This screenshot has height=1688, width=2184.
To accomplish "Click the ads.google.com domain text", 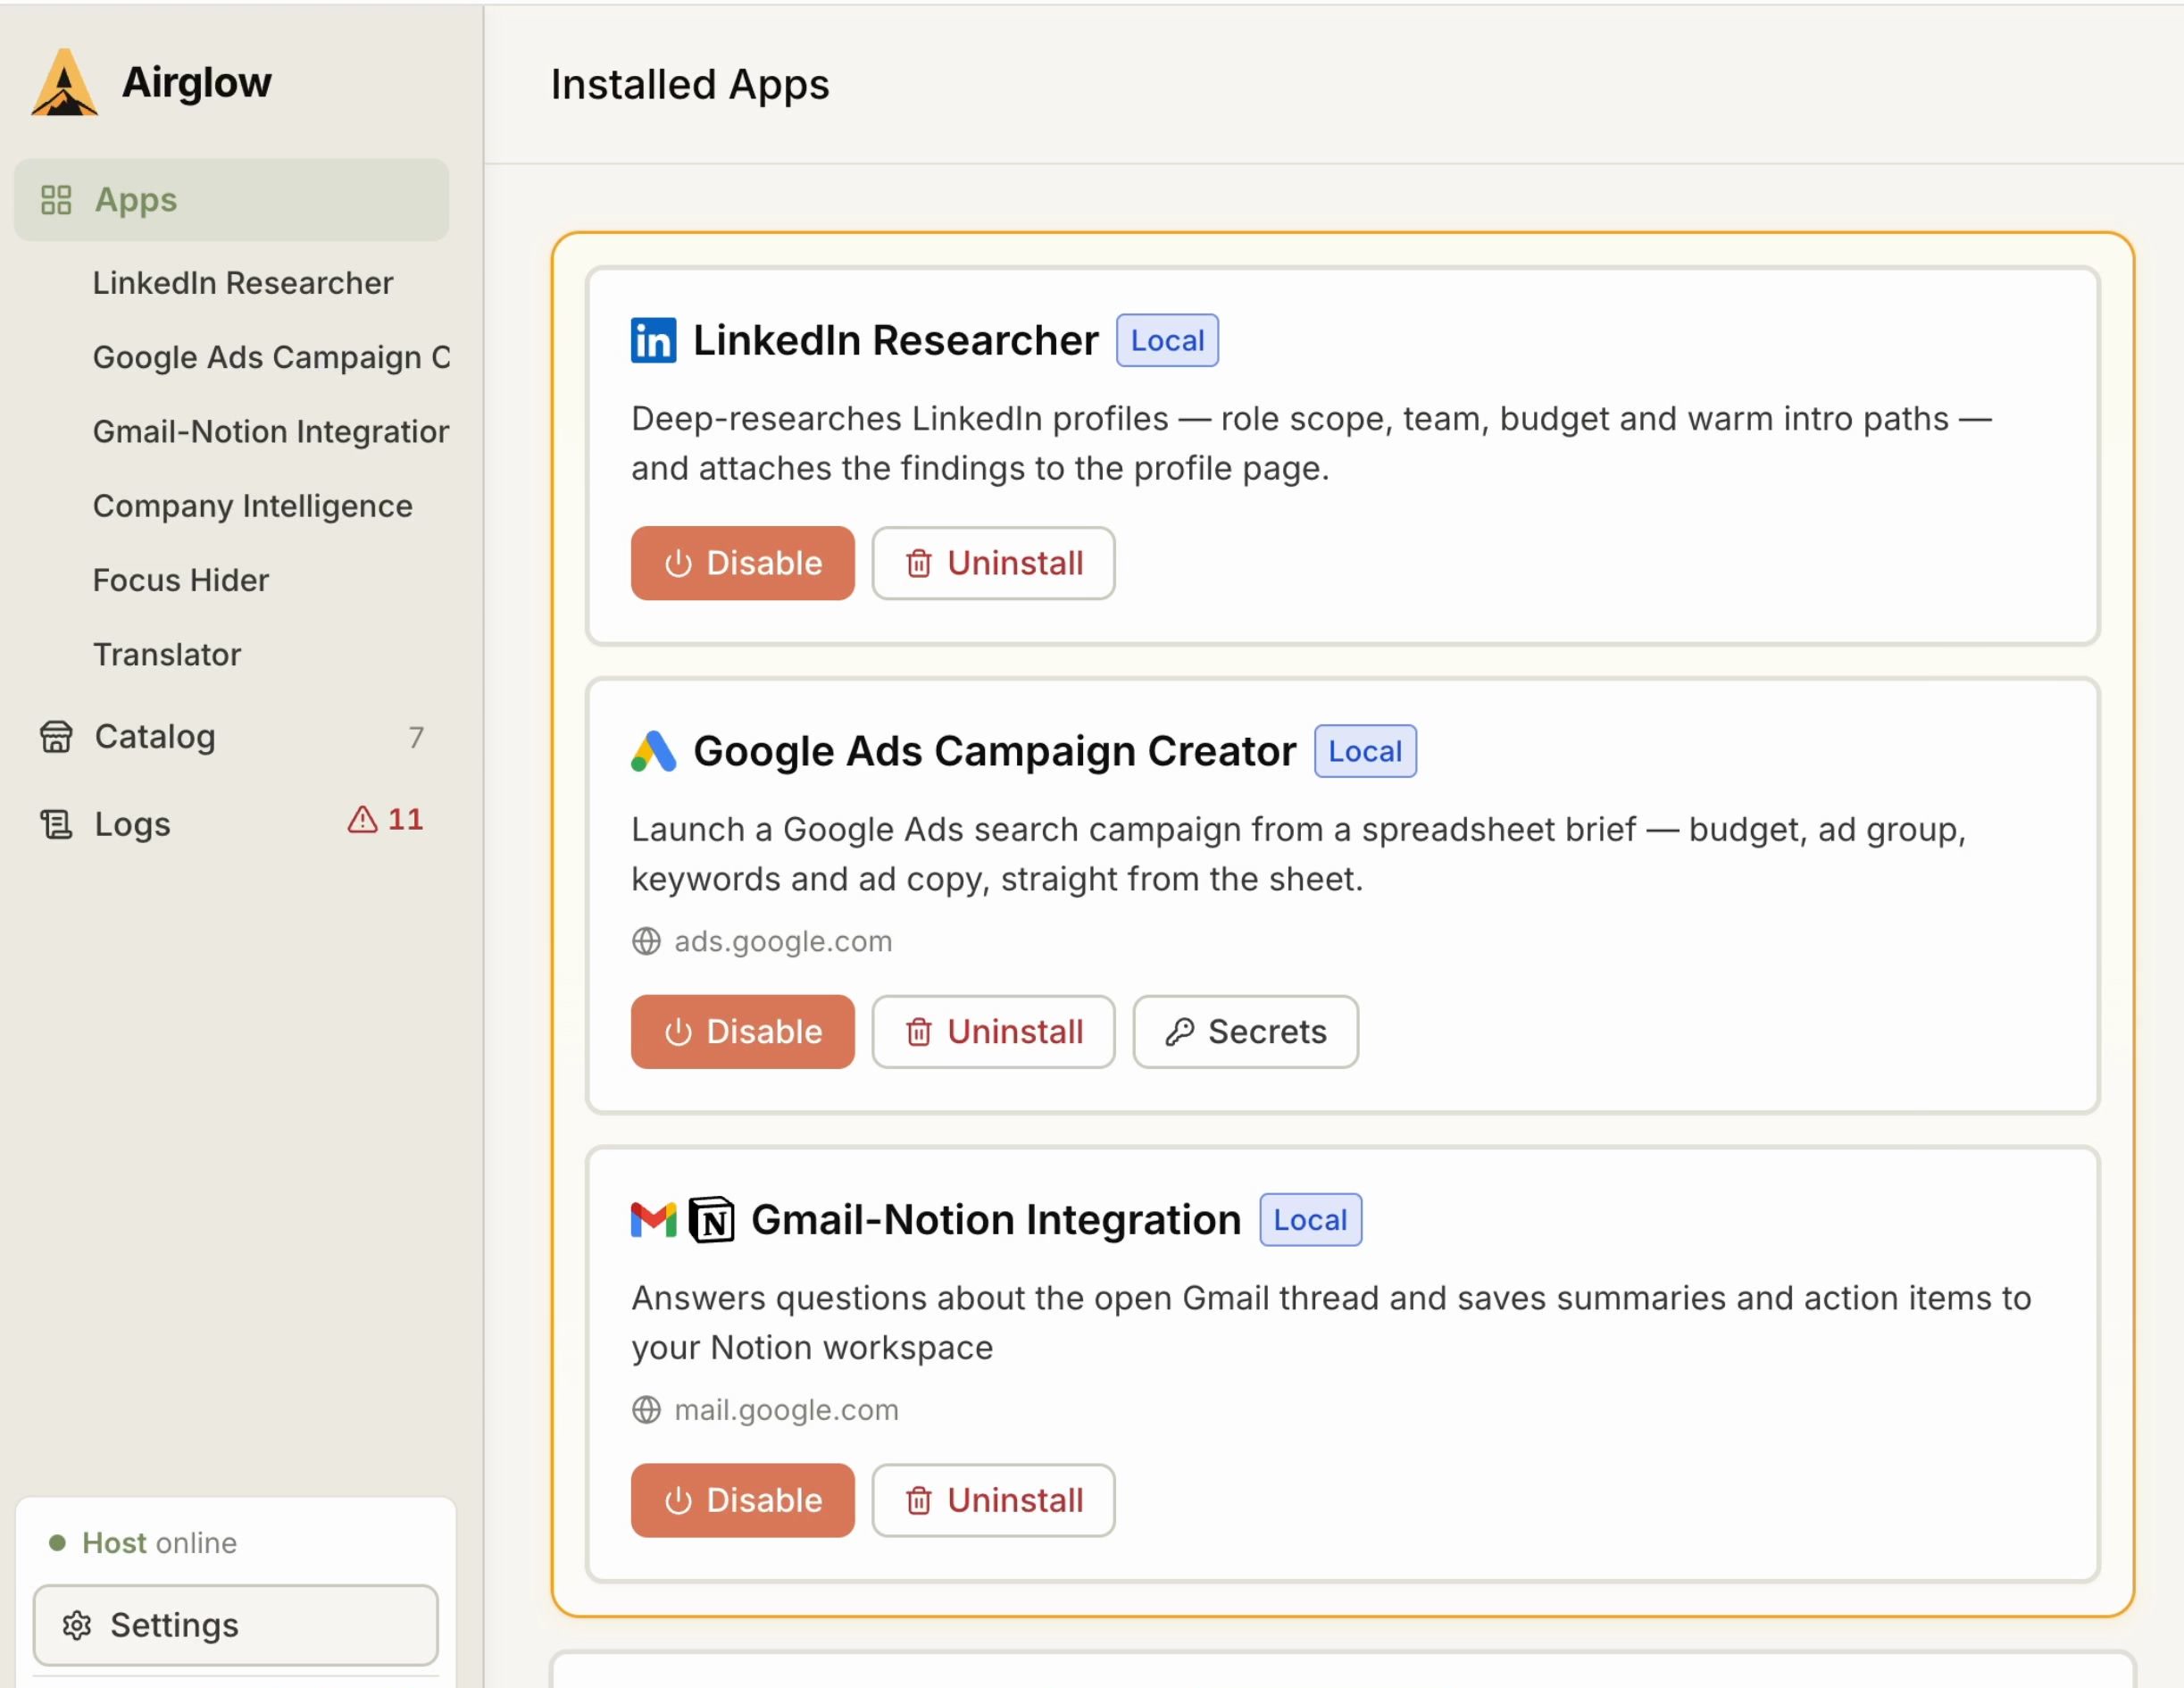I will 783,942.
